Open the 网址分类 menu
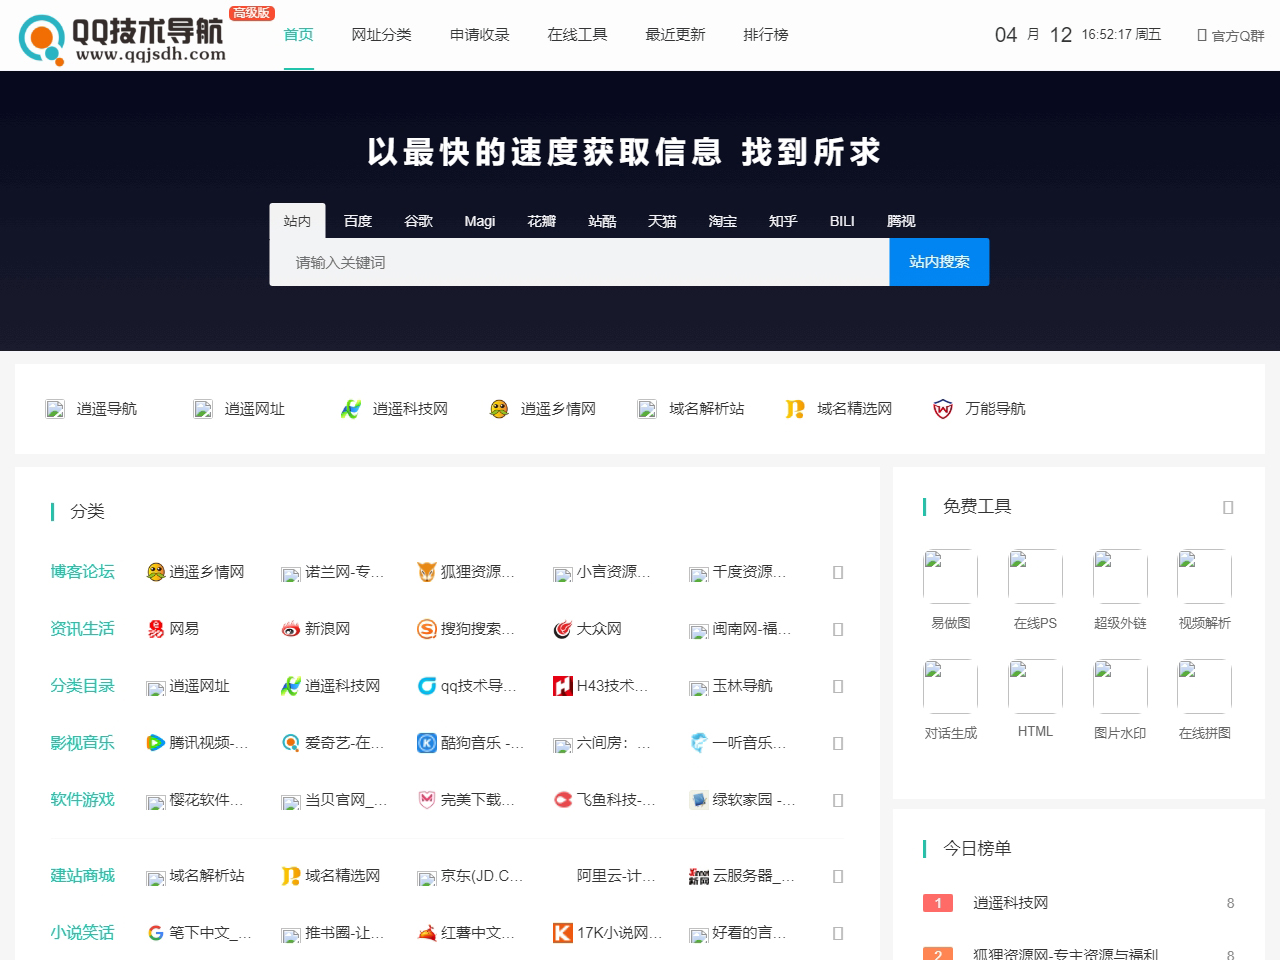This screenshot has height=960, width=1280. [382, 34]
